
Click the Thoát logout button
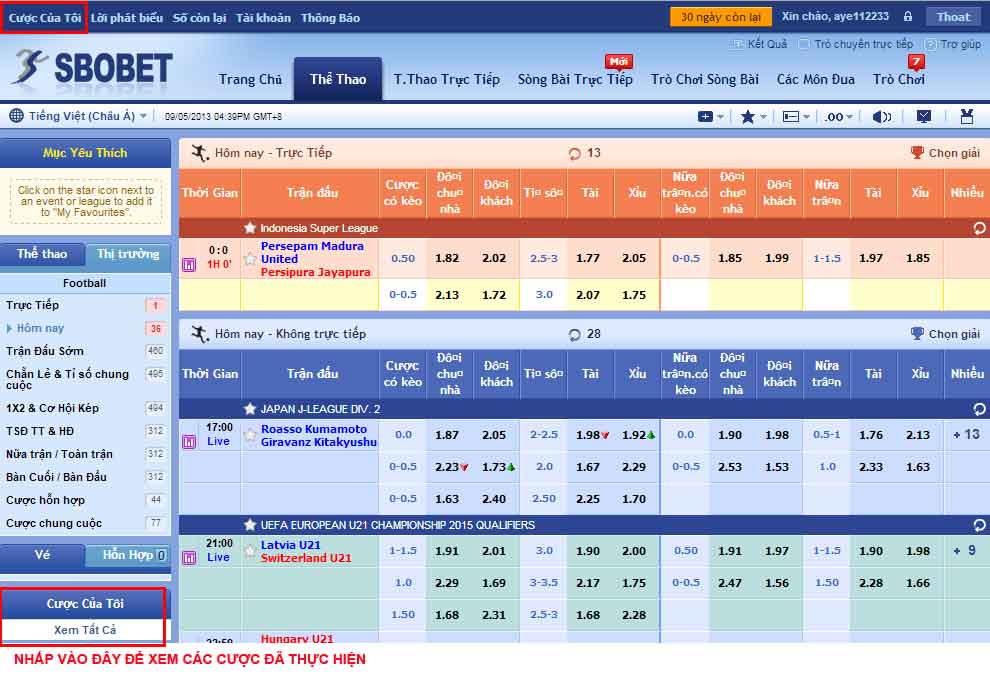(x=953, y=17)
